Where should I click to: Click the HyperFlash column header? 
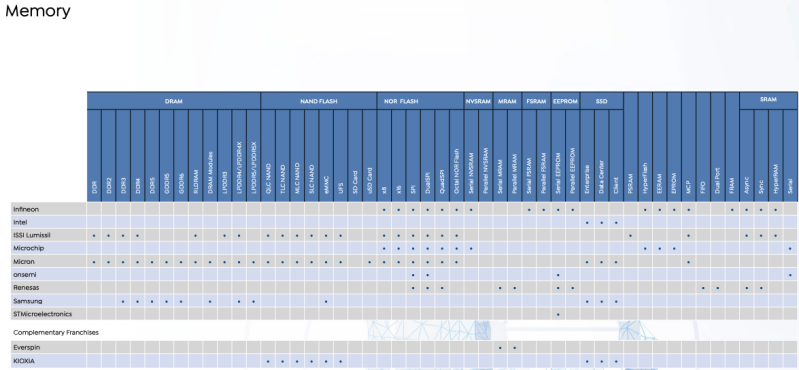point(645,147)
